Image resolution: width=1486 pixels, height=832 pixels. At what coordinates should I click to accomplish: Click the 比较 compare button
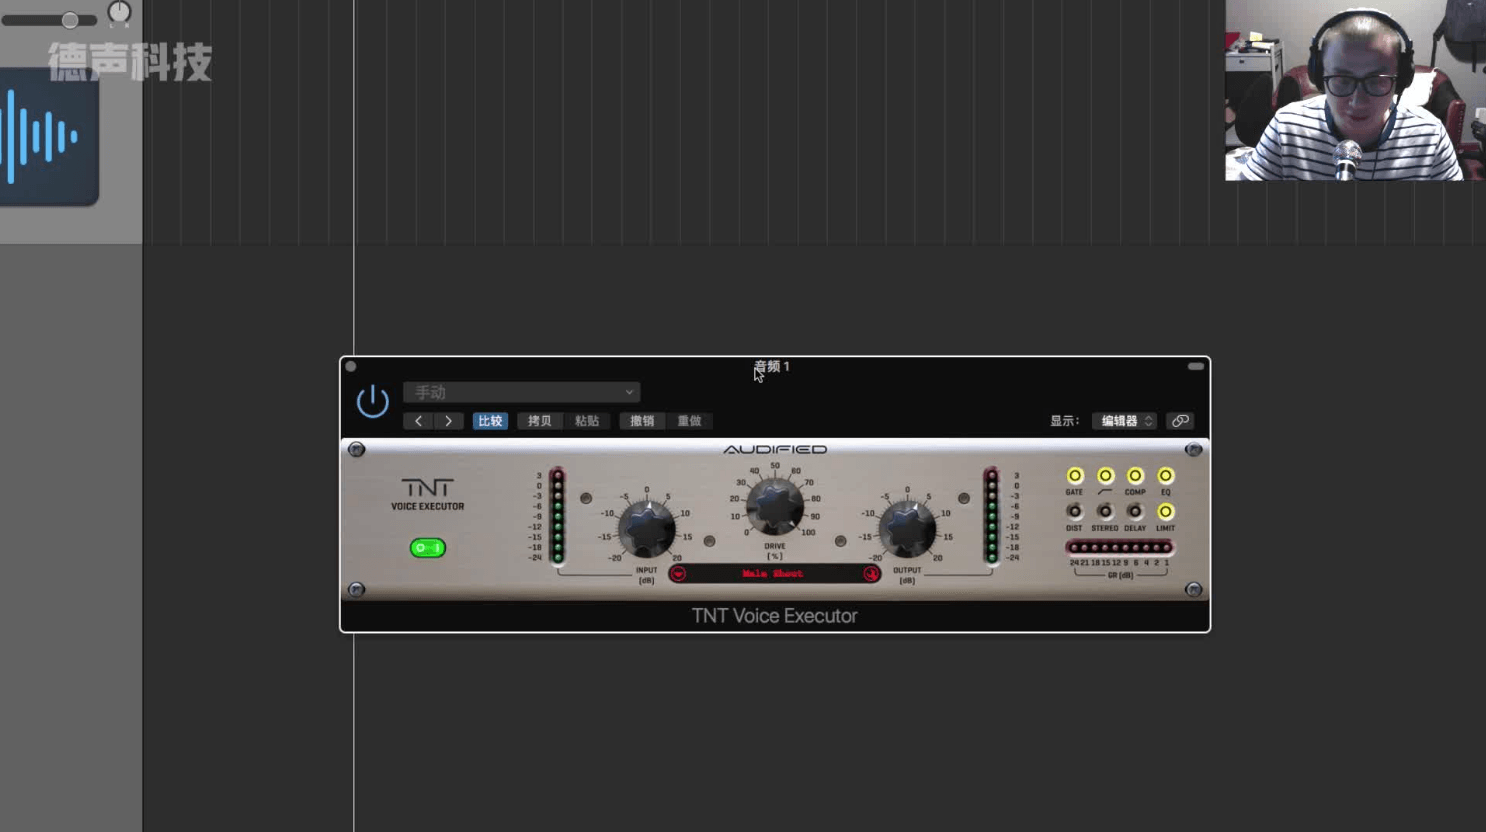pyautogui.click(x=490, y=421)
